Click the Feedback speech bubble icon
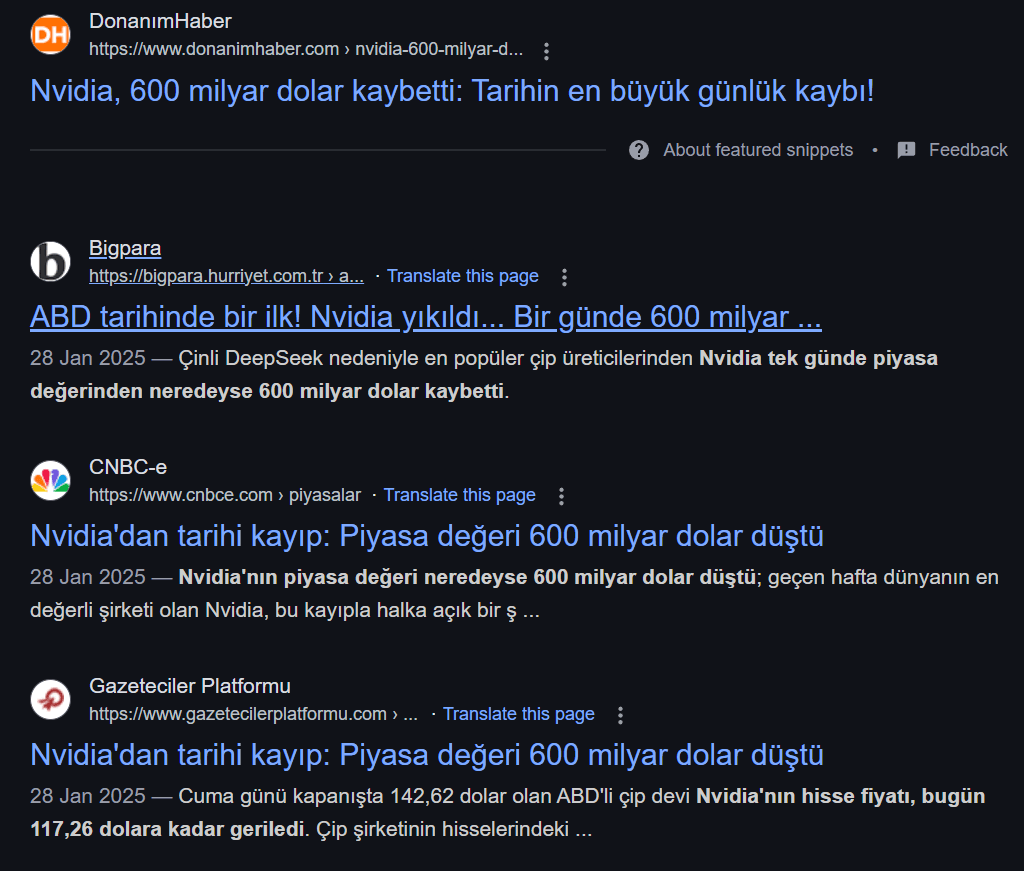This screenshot has height=871, width=1024. [x=906, y=150]
